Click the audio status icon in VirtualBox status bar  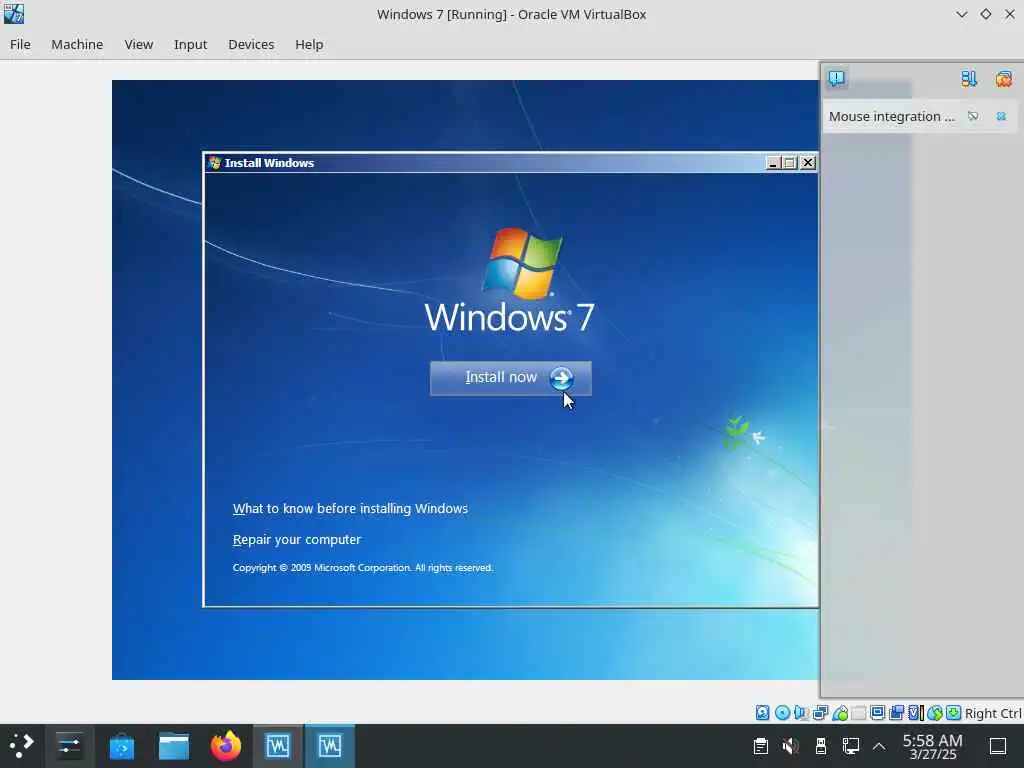[801, 712]
